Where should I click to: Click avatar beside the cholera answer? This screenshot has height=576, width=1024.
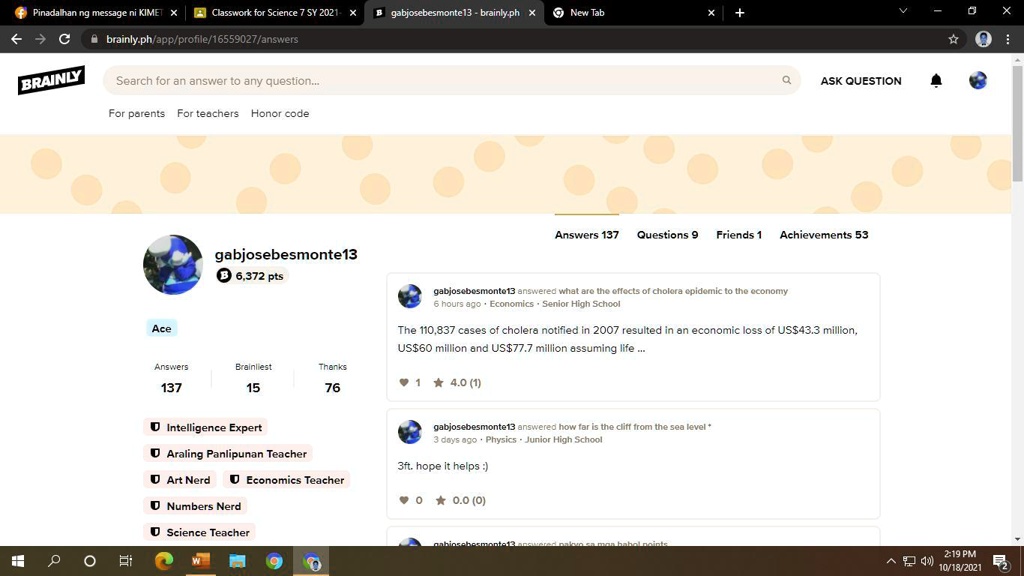point(410,296)
